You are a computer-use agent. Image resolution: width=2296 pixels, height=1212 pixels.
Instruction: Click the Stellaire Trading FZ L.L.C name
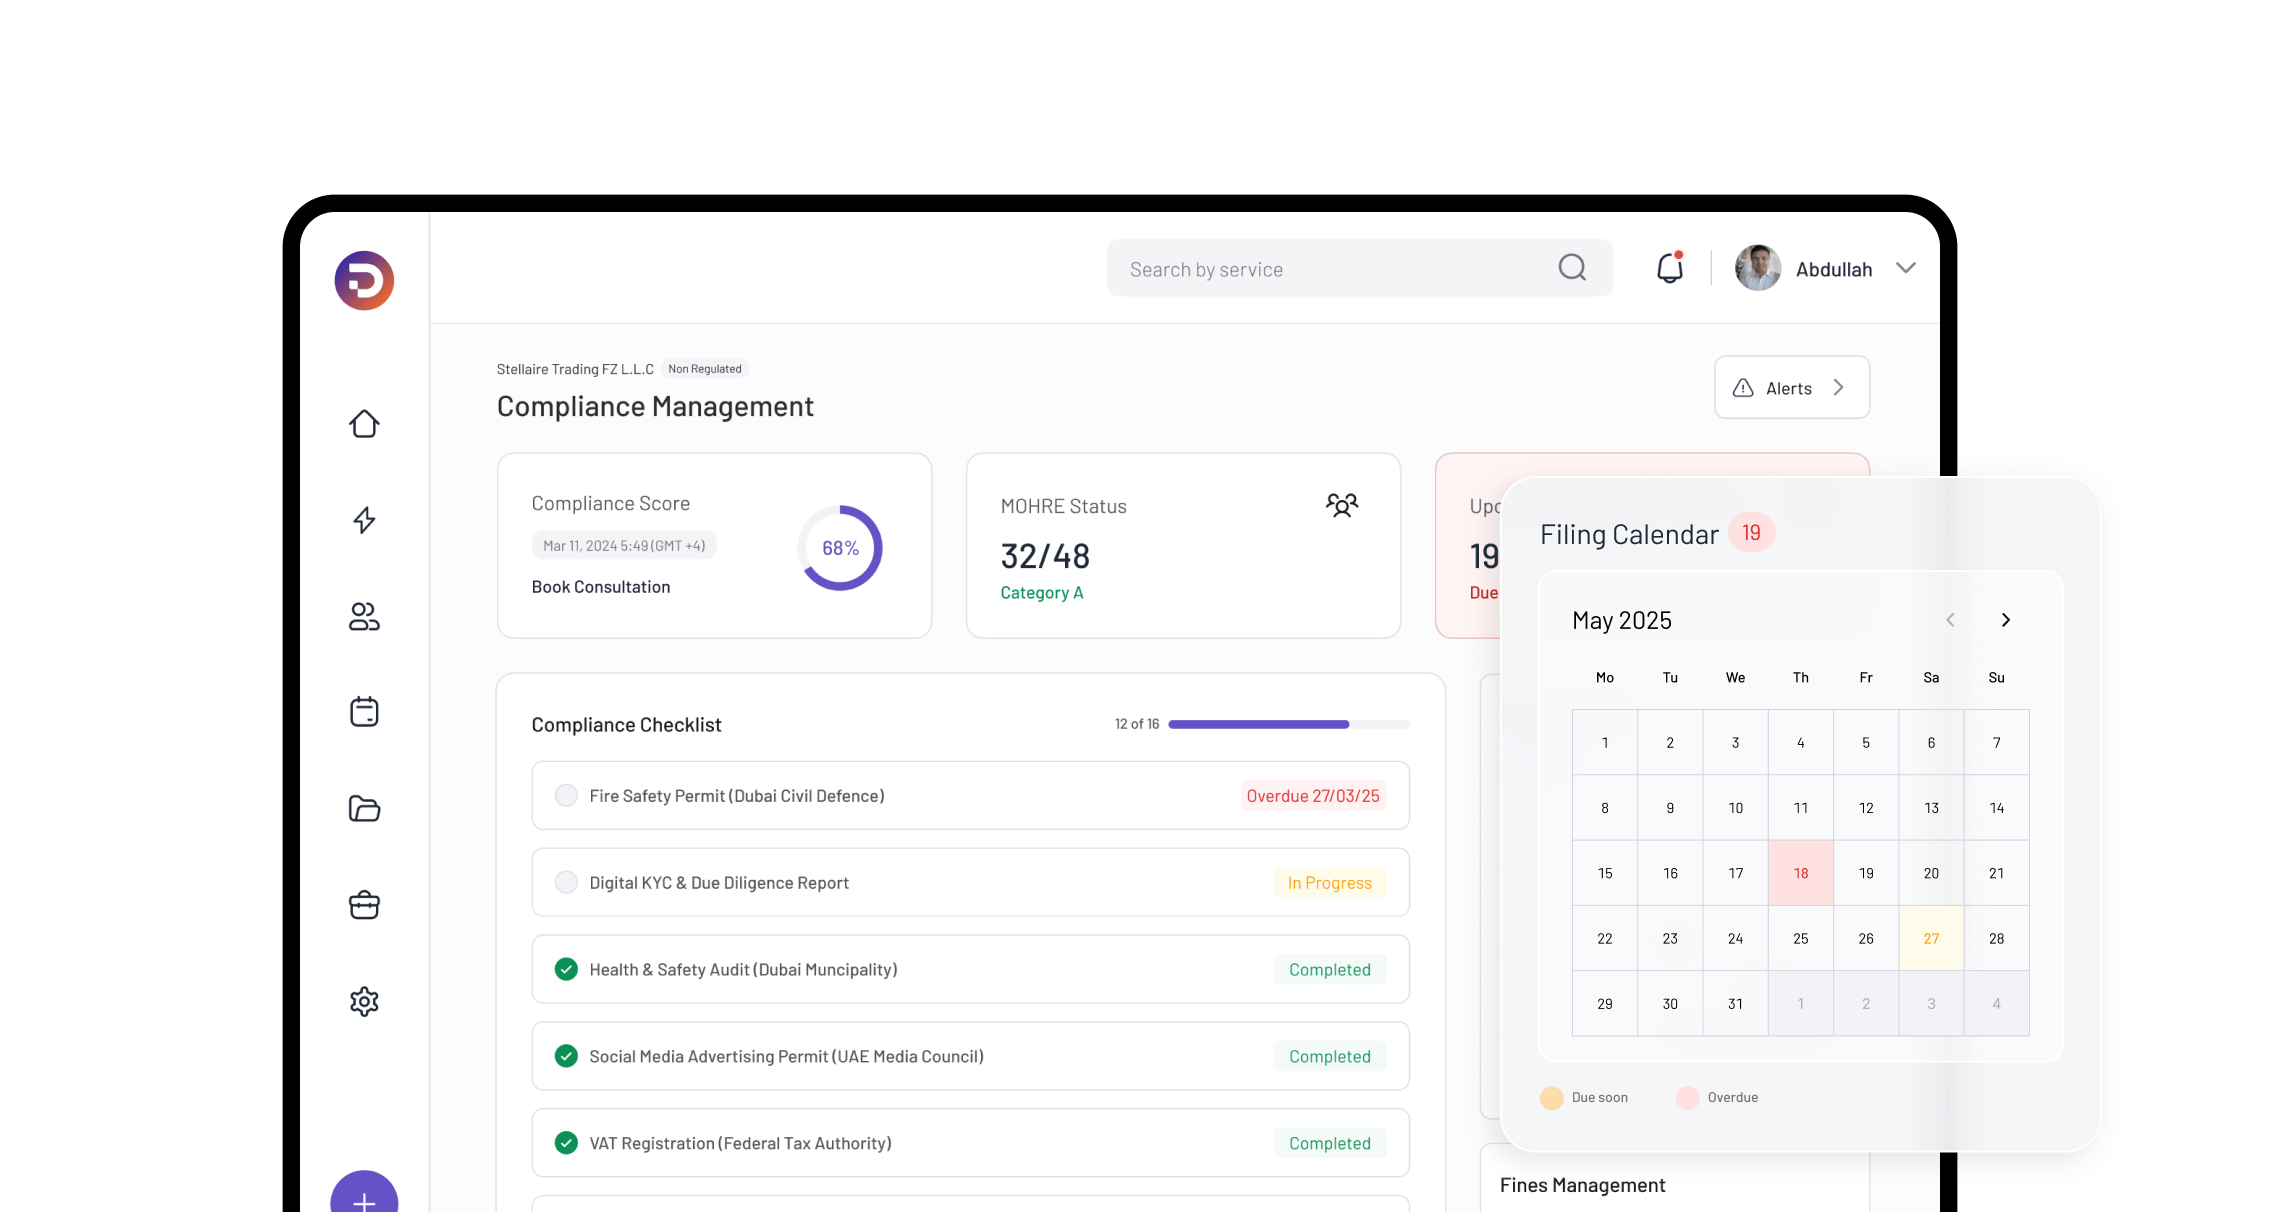coord(575,369)
